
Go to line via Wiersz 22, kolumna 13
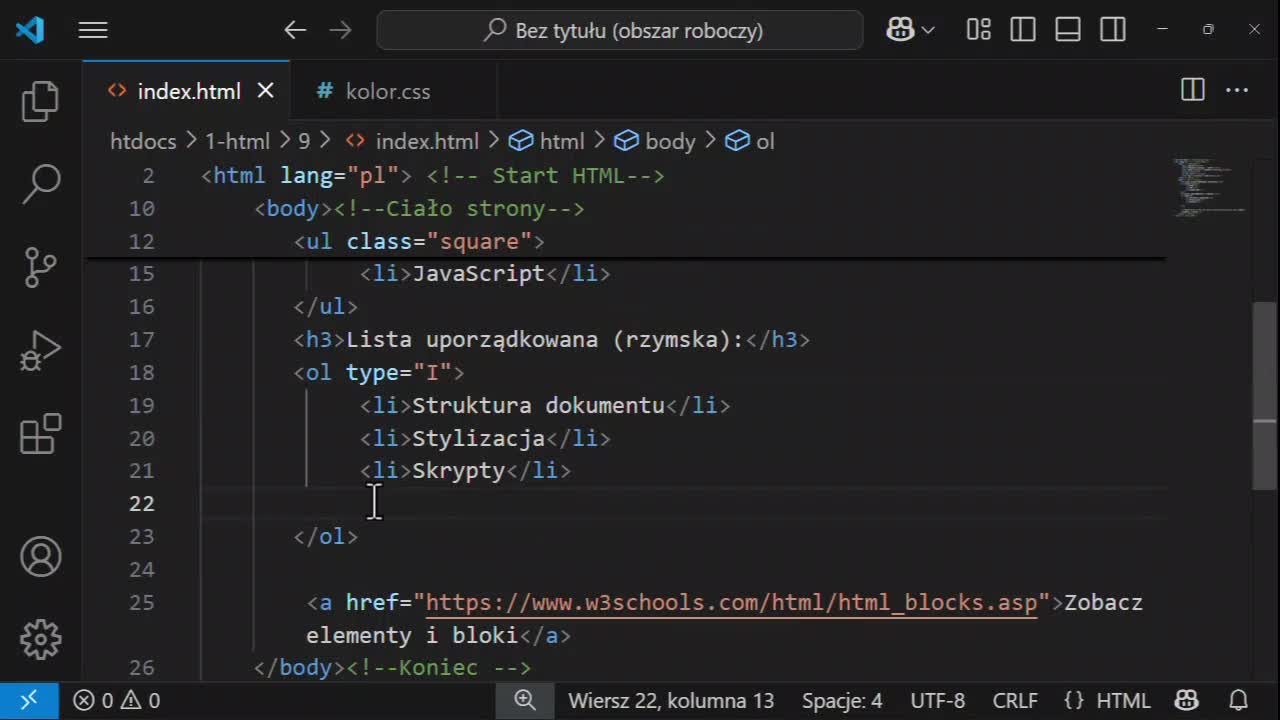point(671,701)
